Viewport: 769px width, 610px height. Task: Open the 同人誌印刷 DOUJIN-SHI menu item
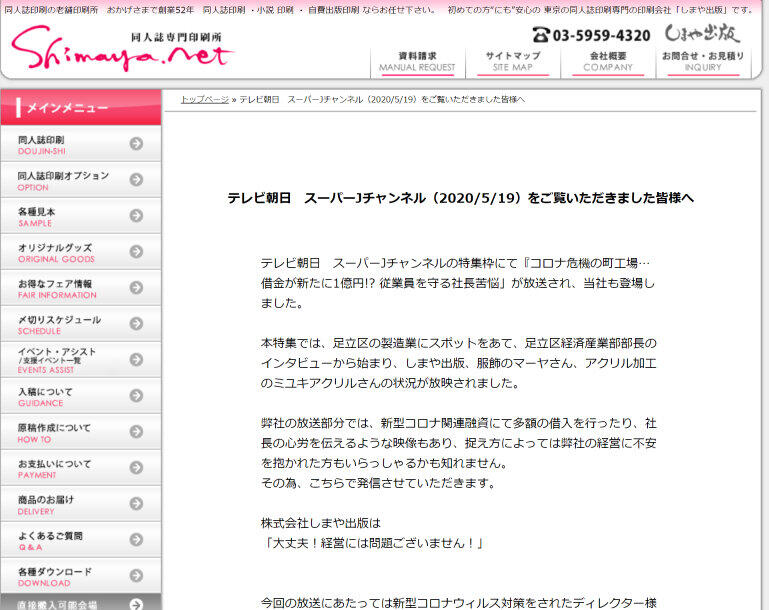(81, 144)
